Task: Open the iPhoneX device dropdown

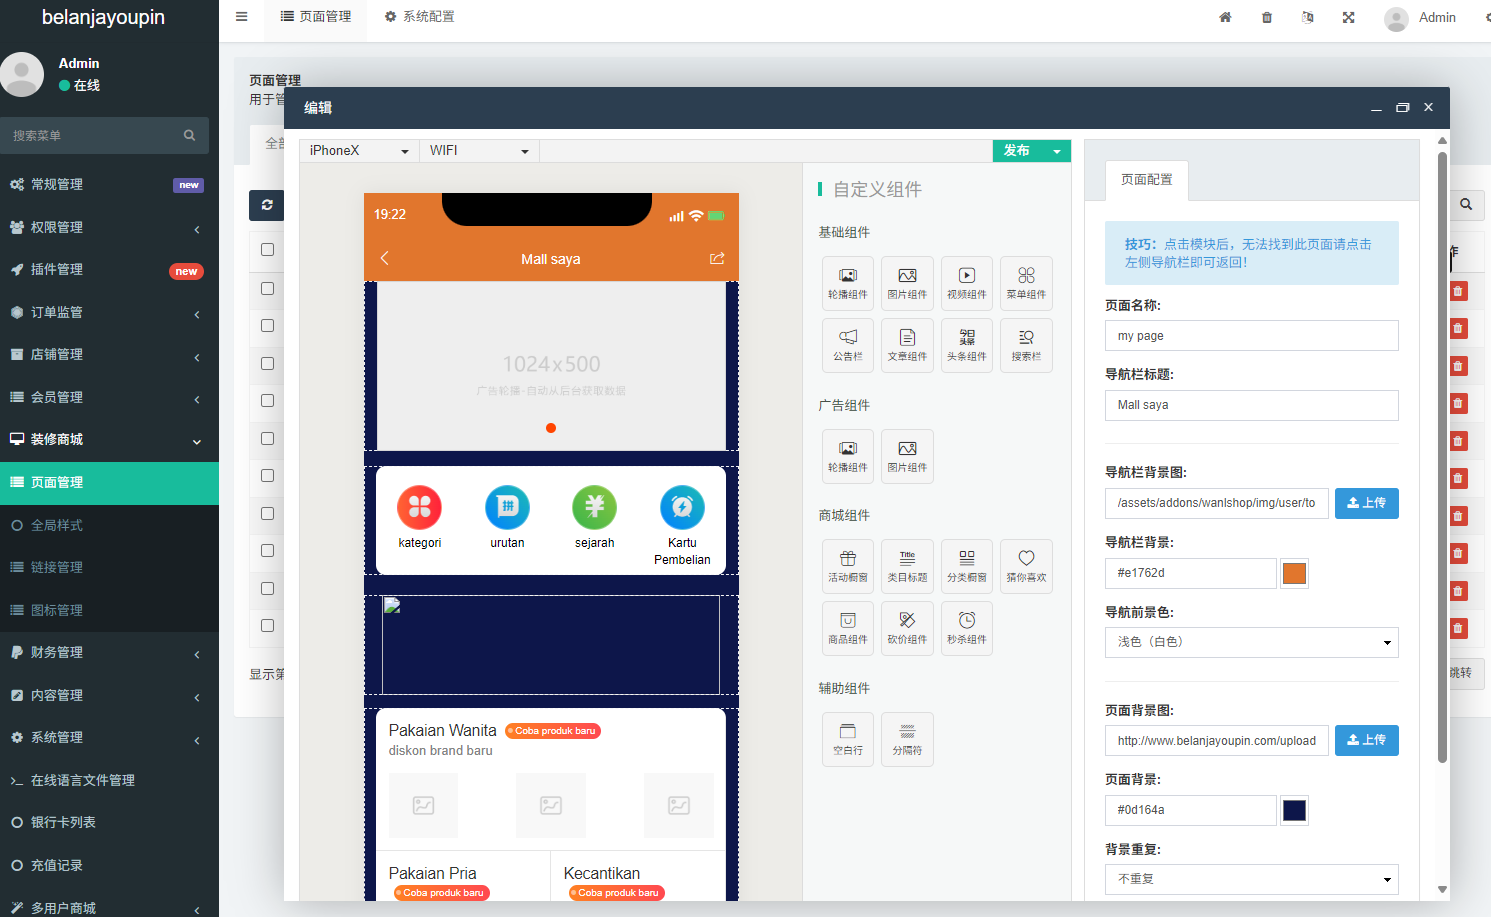Action: pyautogui.click(x=358, y=151)
